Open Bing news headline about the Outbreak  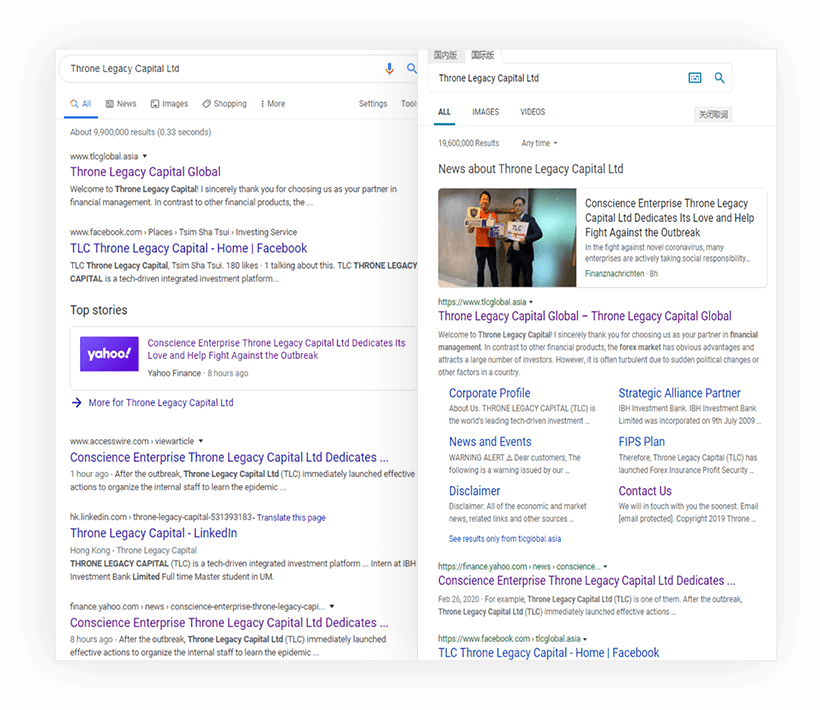[x=669, y=218]
